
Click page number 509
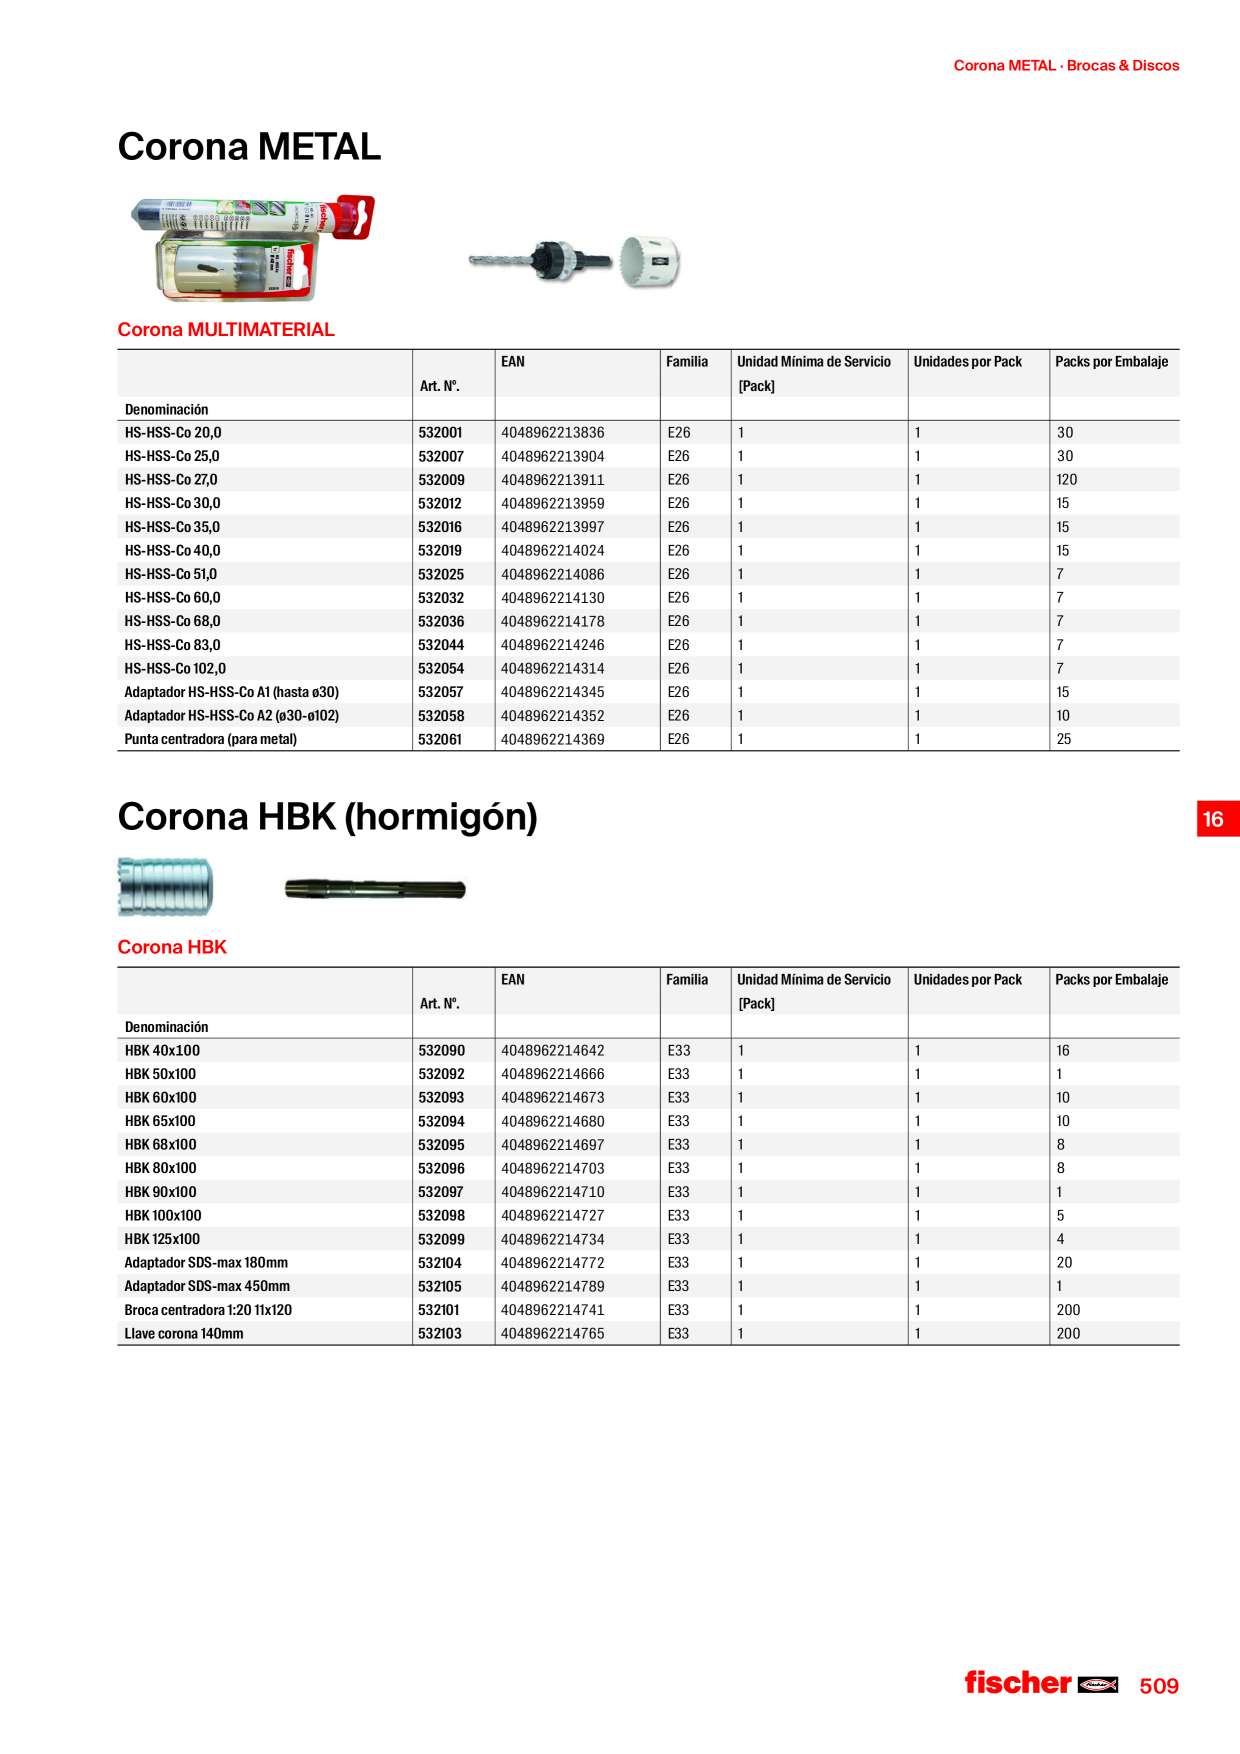(1159, 1686)
